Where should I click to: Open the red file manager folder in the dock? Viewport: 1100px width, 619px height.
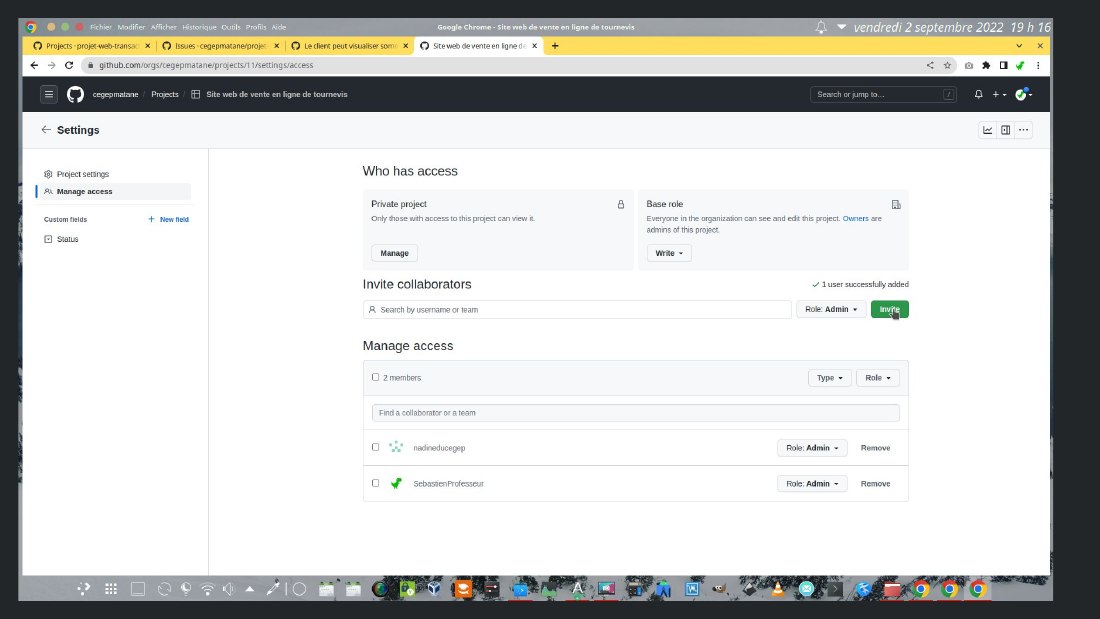click(892, 589)
